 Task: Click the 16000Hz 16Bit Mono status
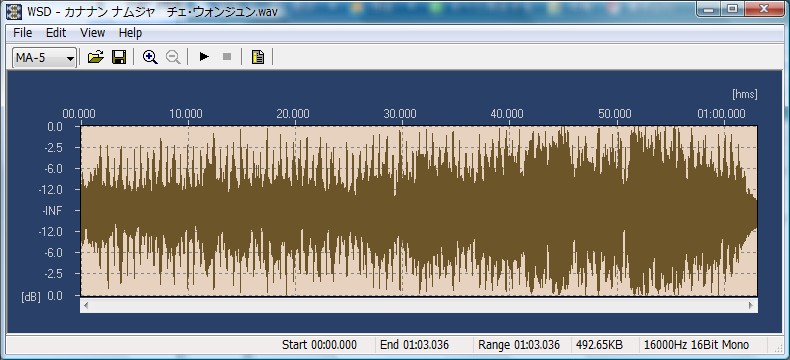pyautogui.click(x=696, y=345)
